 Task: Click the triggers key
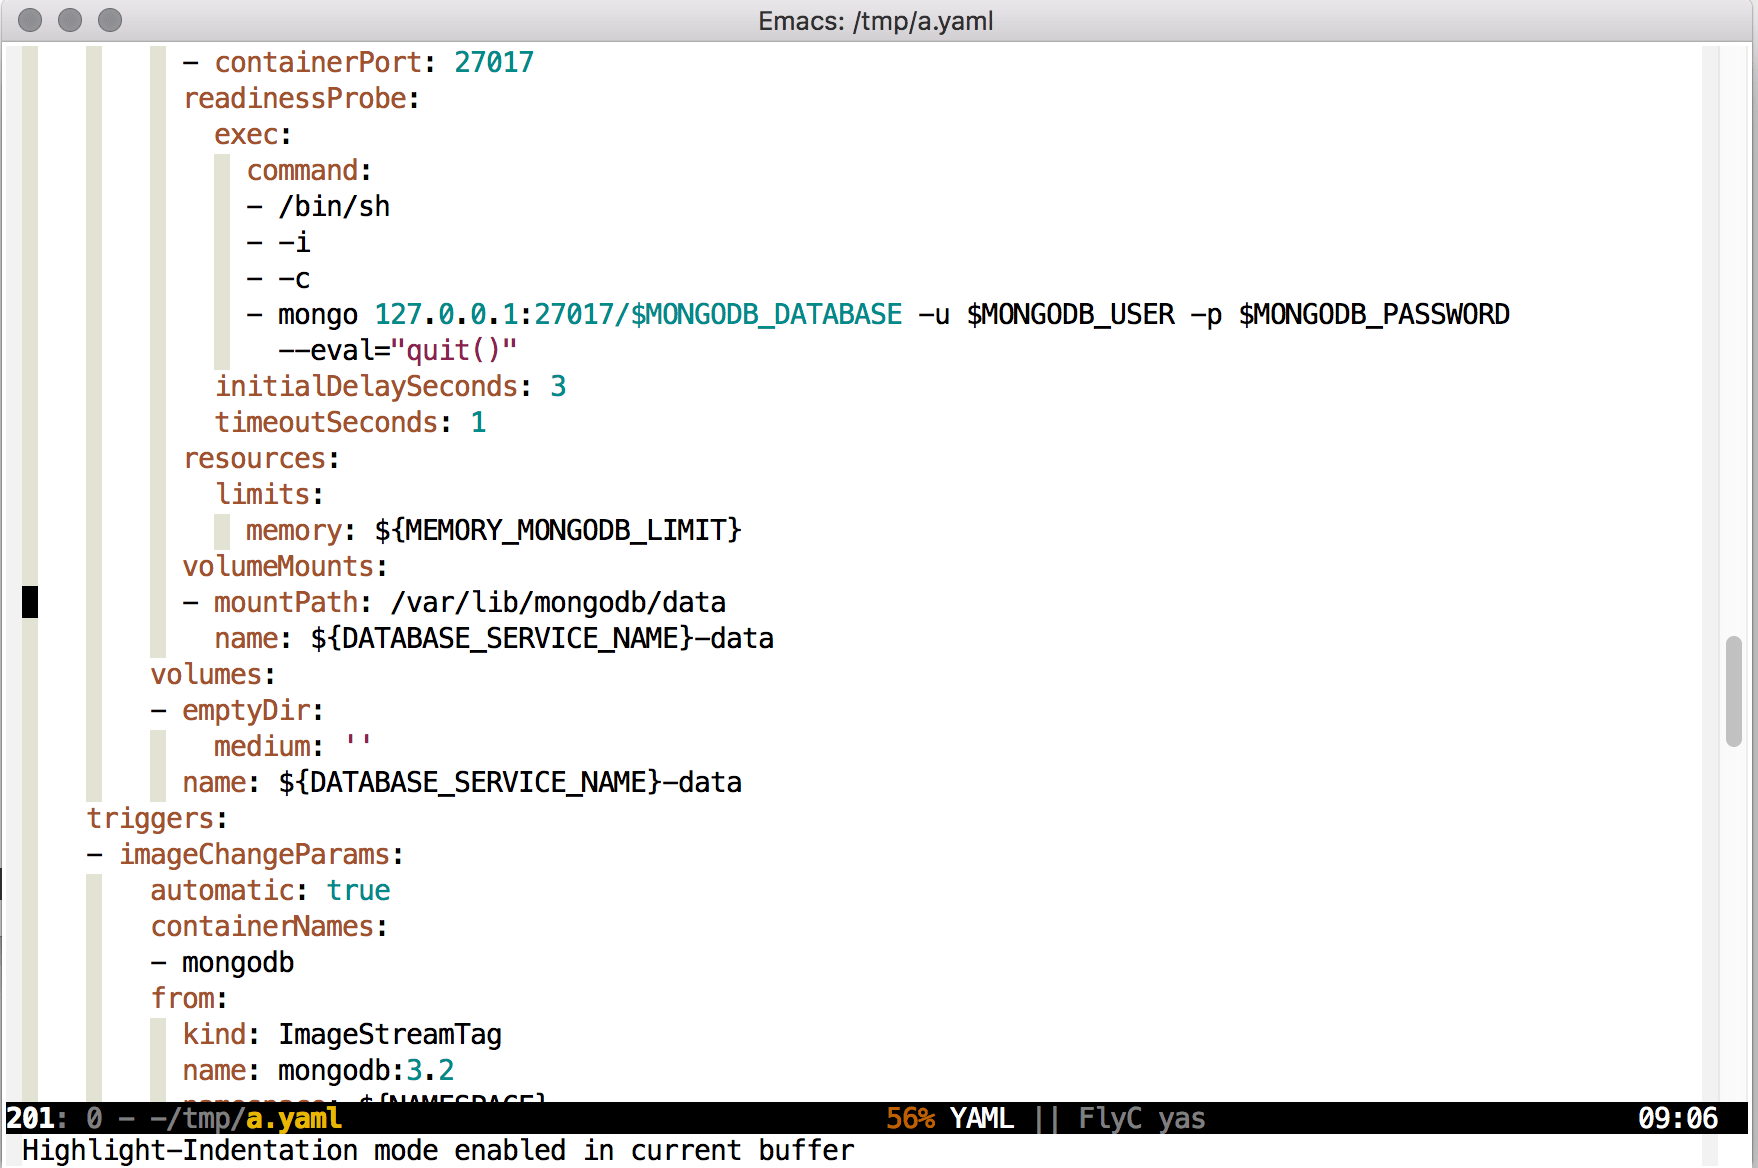tap(150, 818)
